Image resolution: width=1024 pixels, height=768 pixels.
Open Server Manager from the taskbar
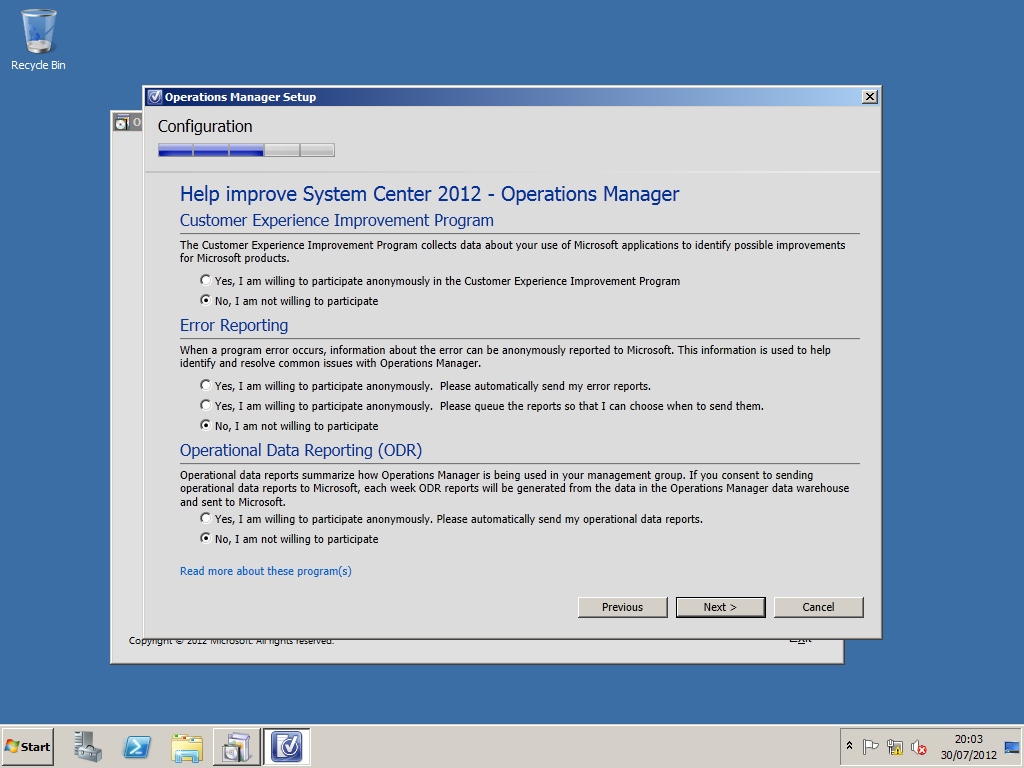88,746
